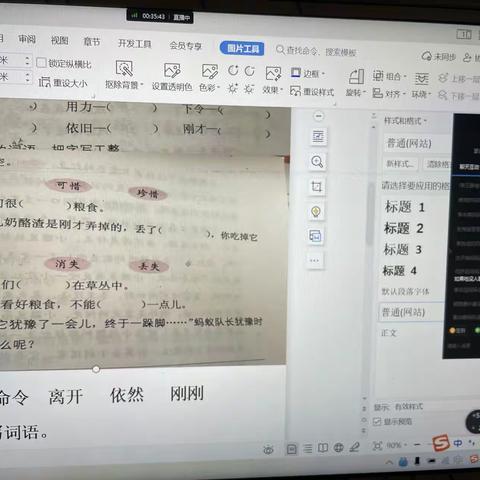Select the Picture Tools (图片工具) tab

coord(242,49)
